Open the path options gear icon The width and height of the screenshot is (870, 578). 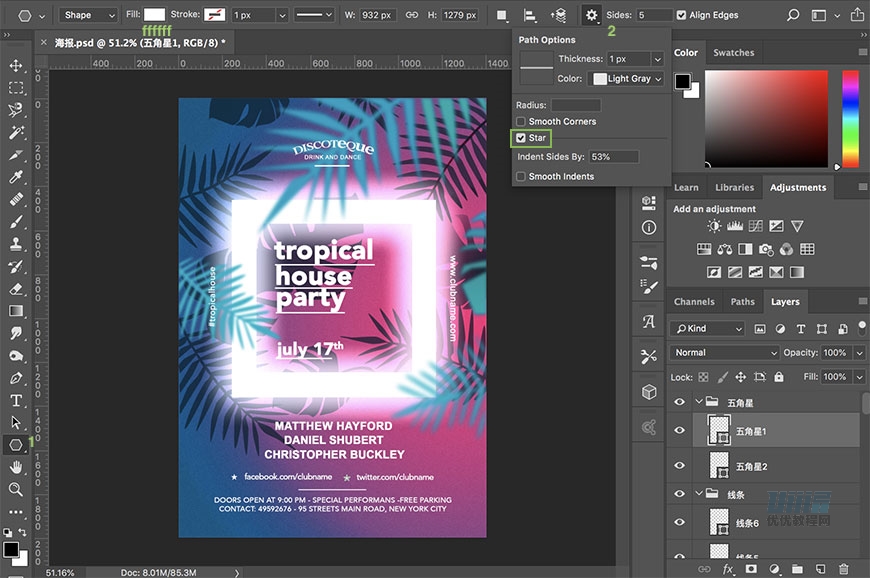tap(592, 15)
